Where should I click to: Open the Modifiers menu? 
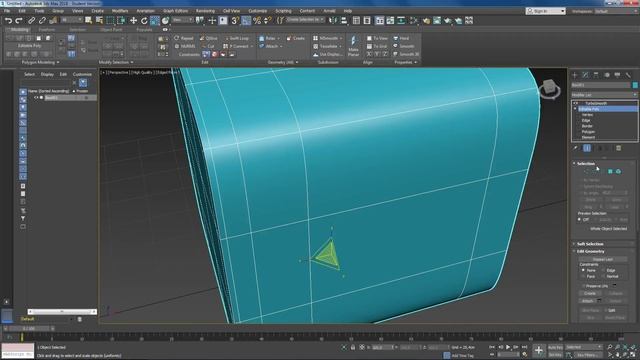pos(120,11)
